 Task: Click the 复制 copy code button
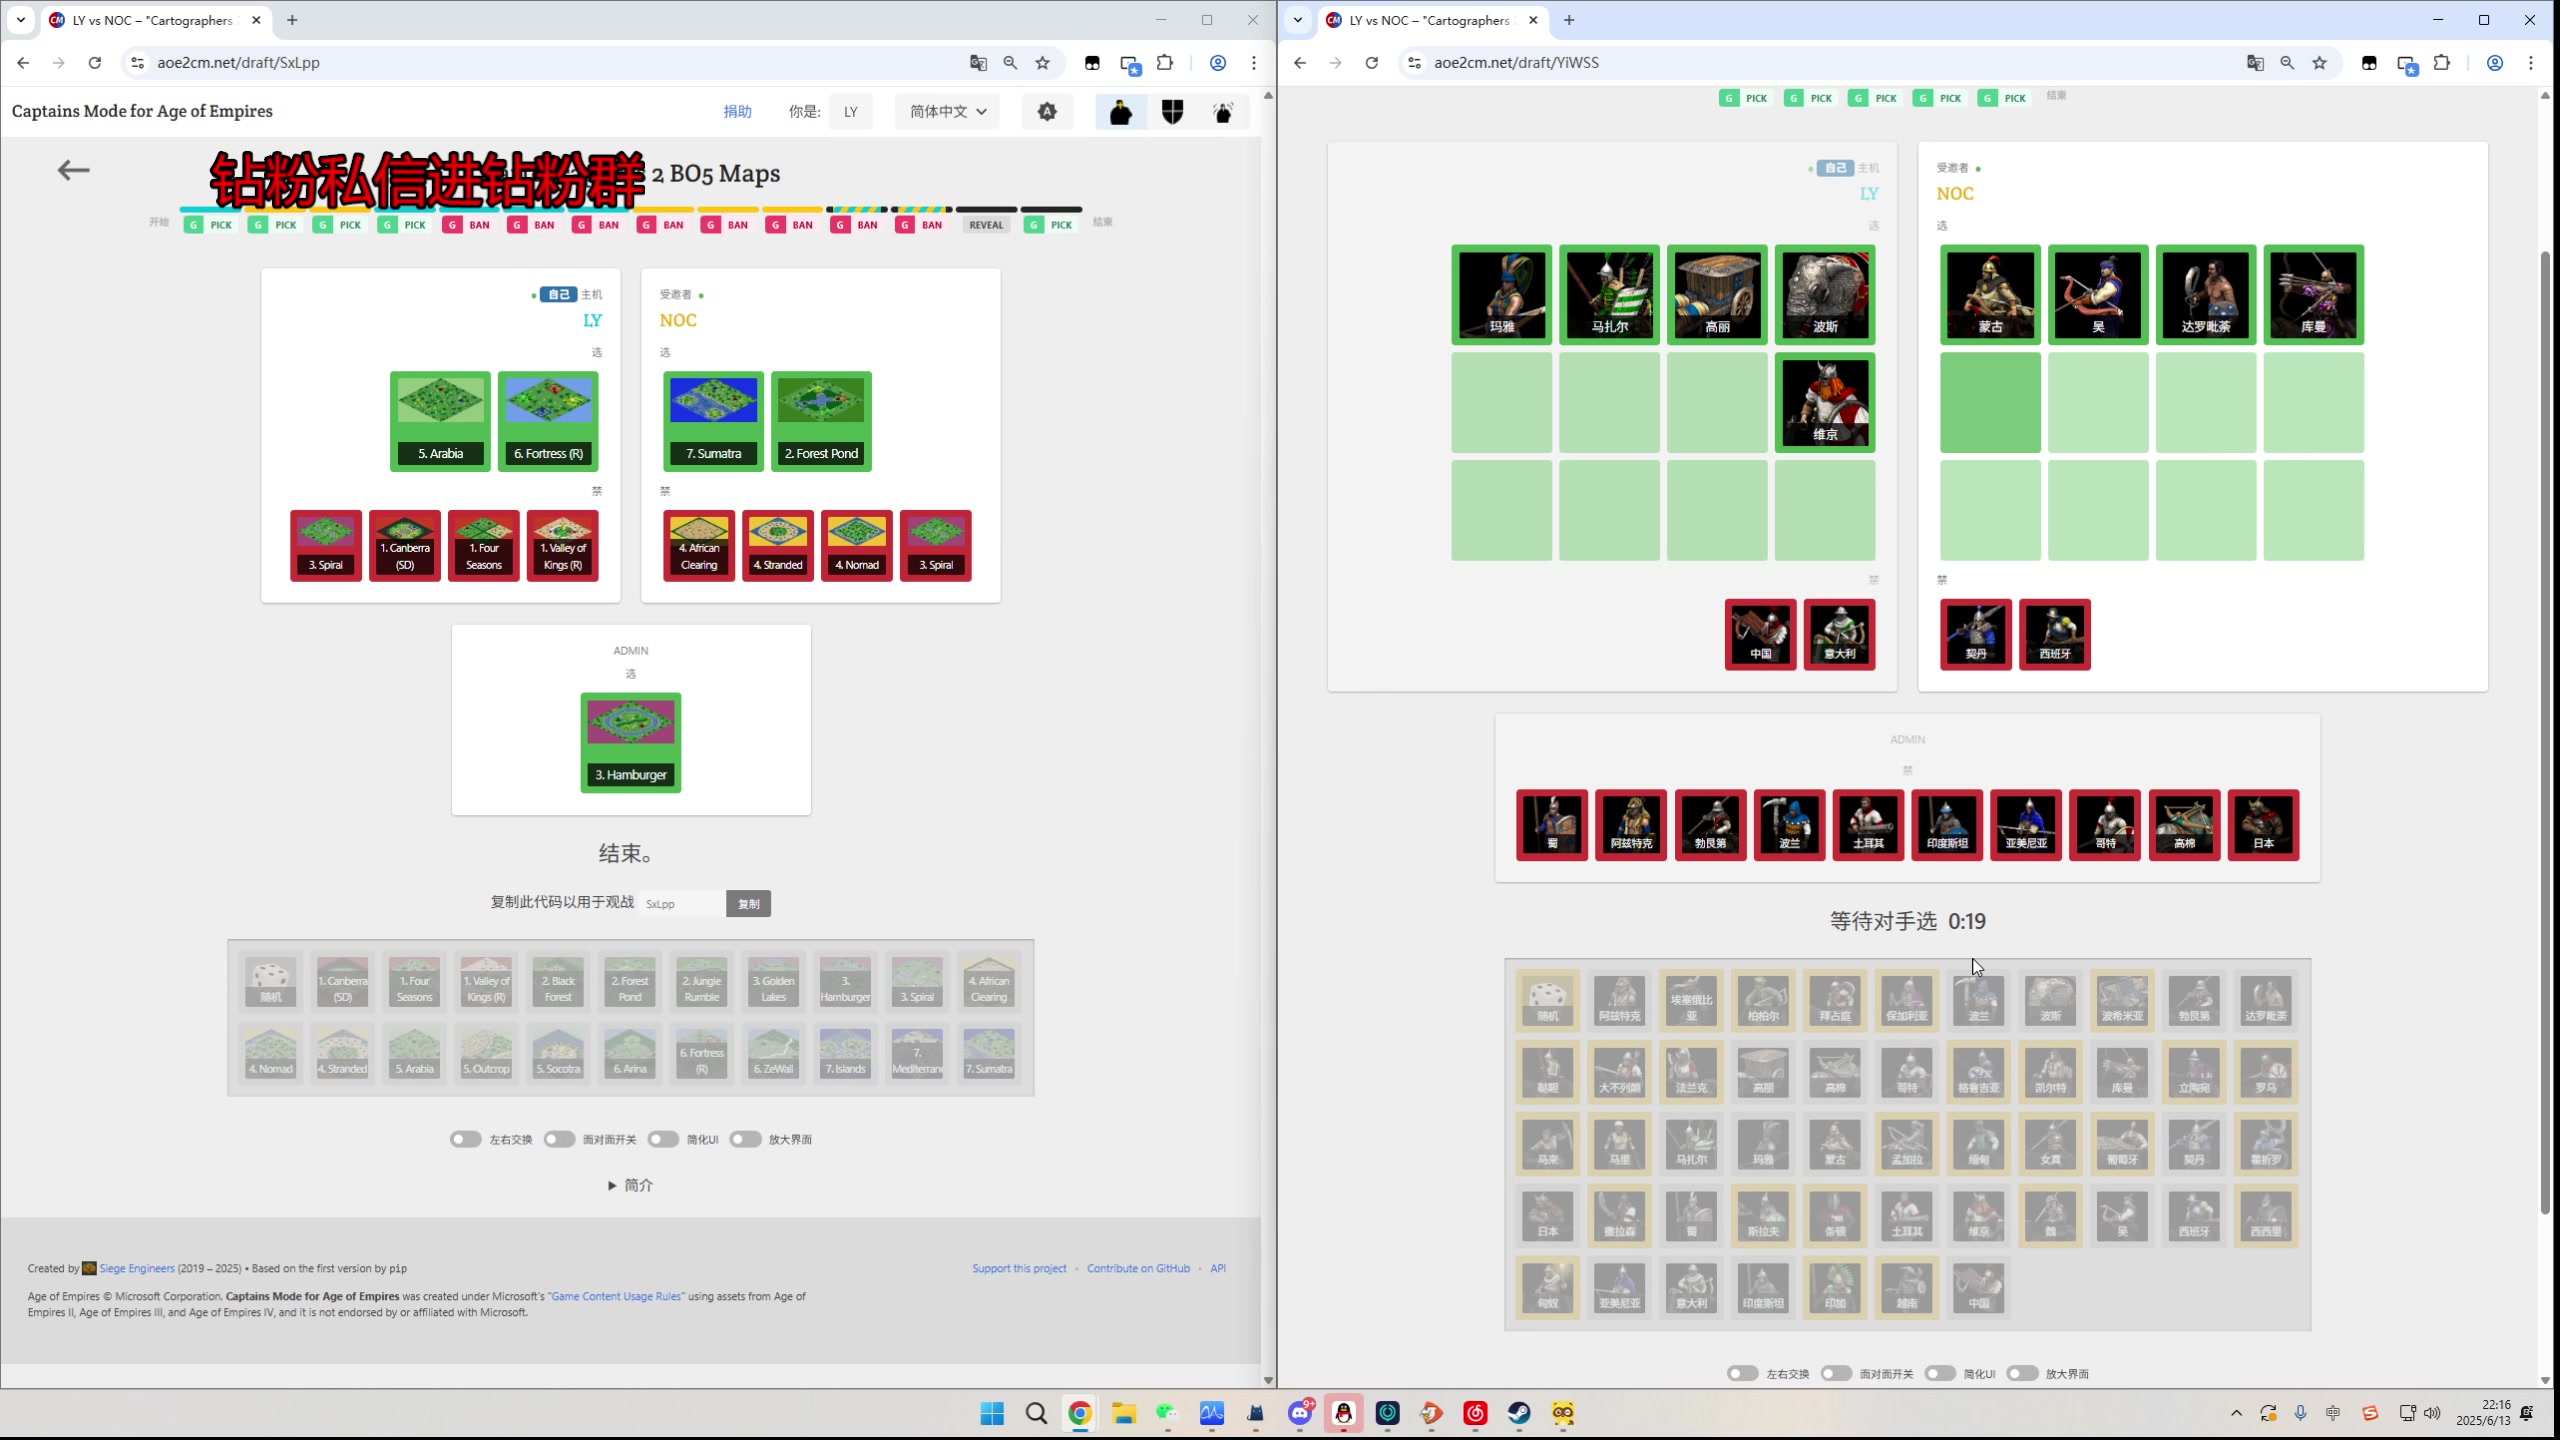pyautogui.click(x=748, y=904)
